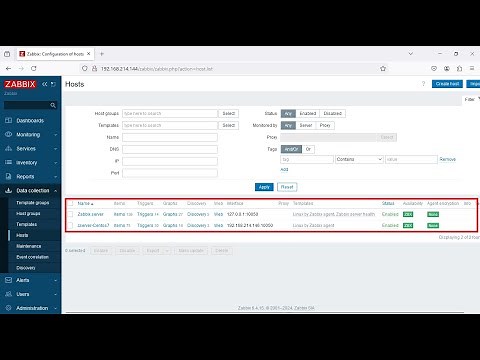Expand the Users menu
Image resolution: width=480 pixels, height=360 pixels.
(56, 294)
